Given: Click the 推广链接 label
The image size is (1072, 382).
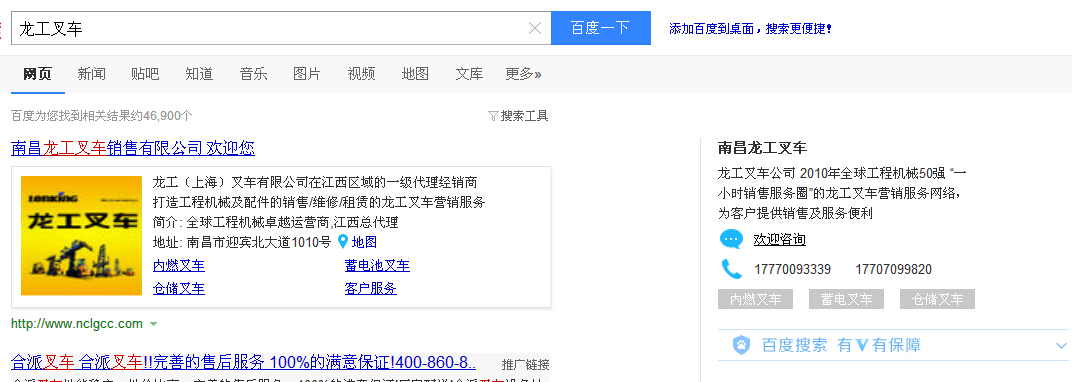Looking at the screenshot, I should pyautogui.click(x=525, y=364).
